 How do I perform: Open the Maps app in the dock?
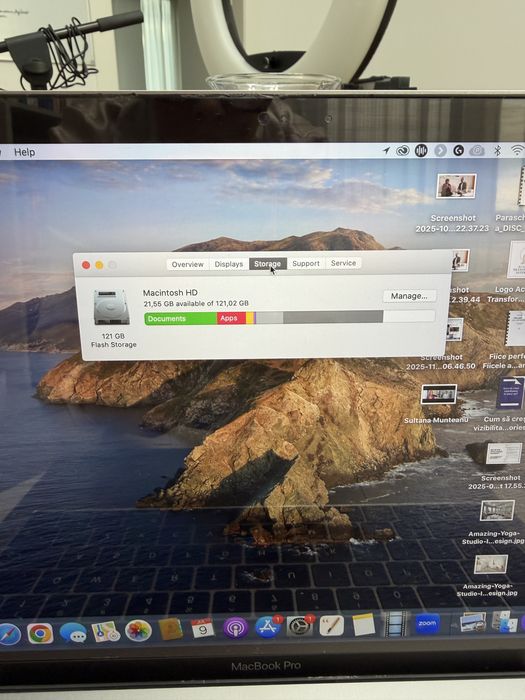pos(105,632)
